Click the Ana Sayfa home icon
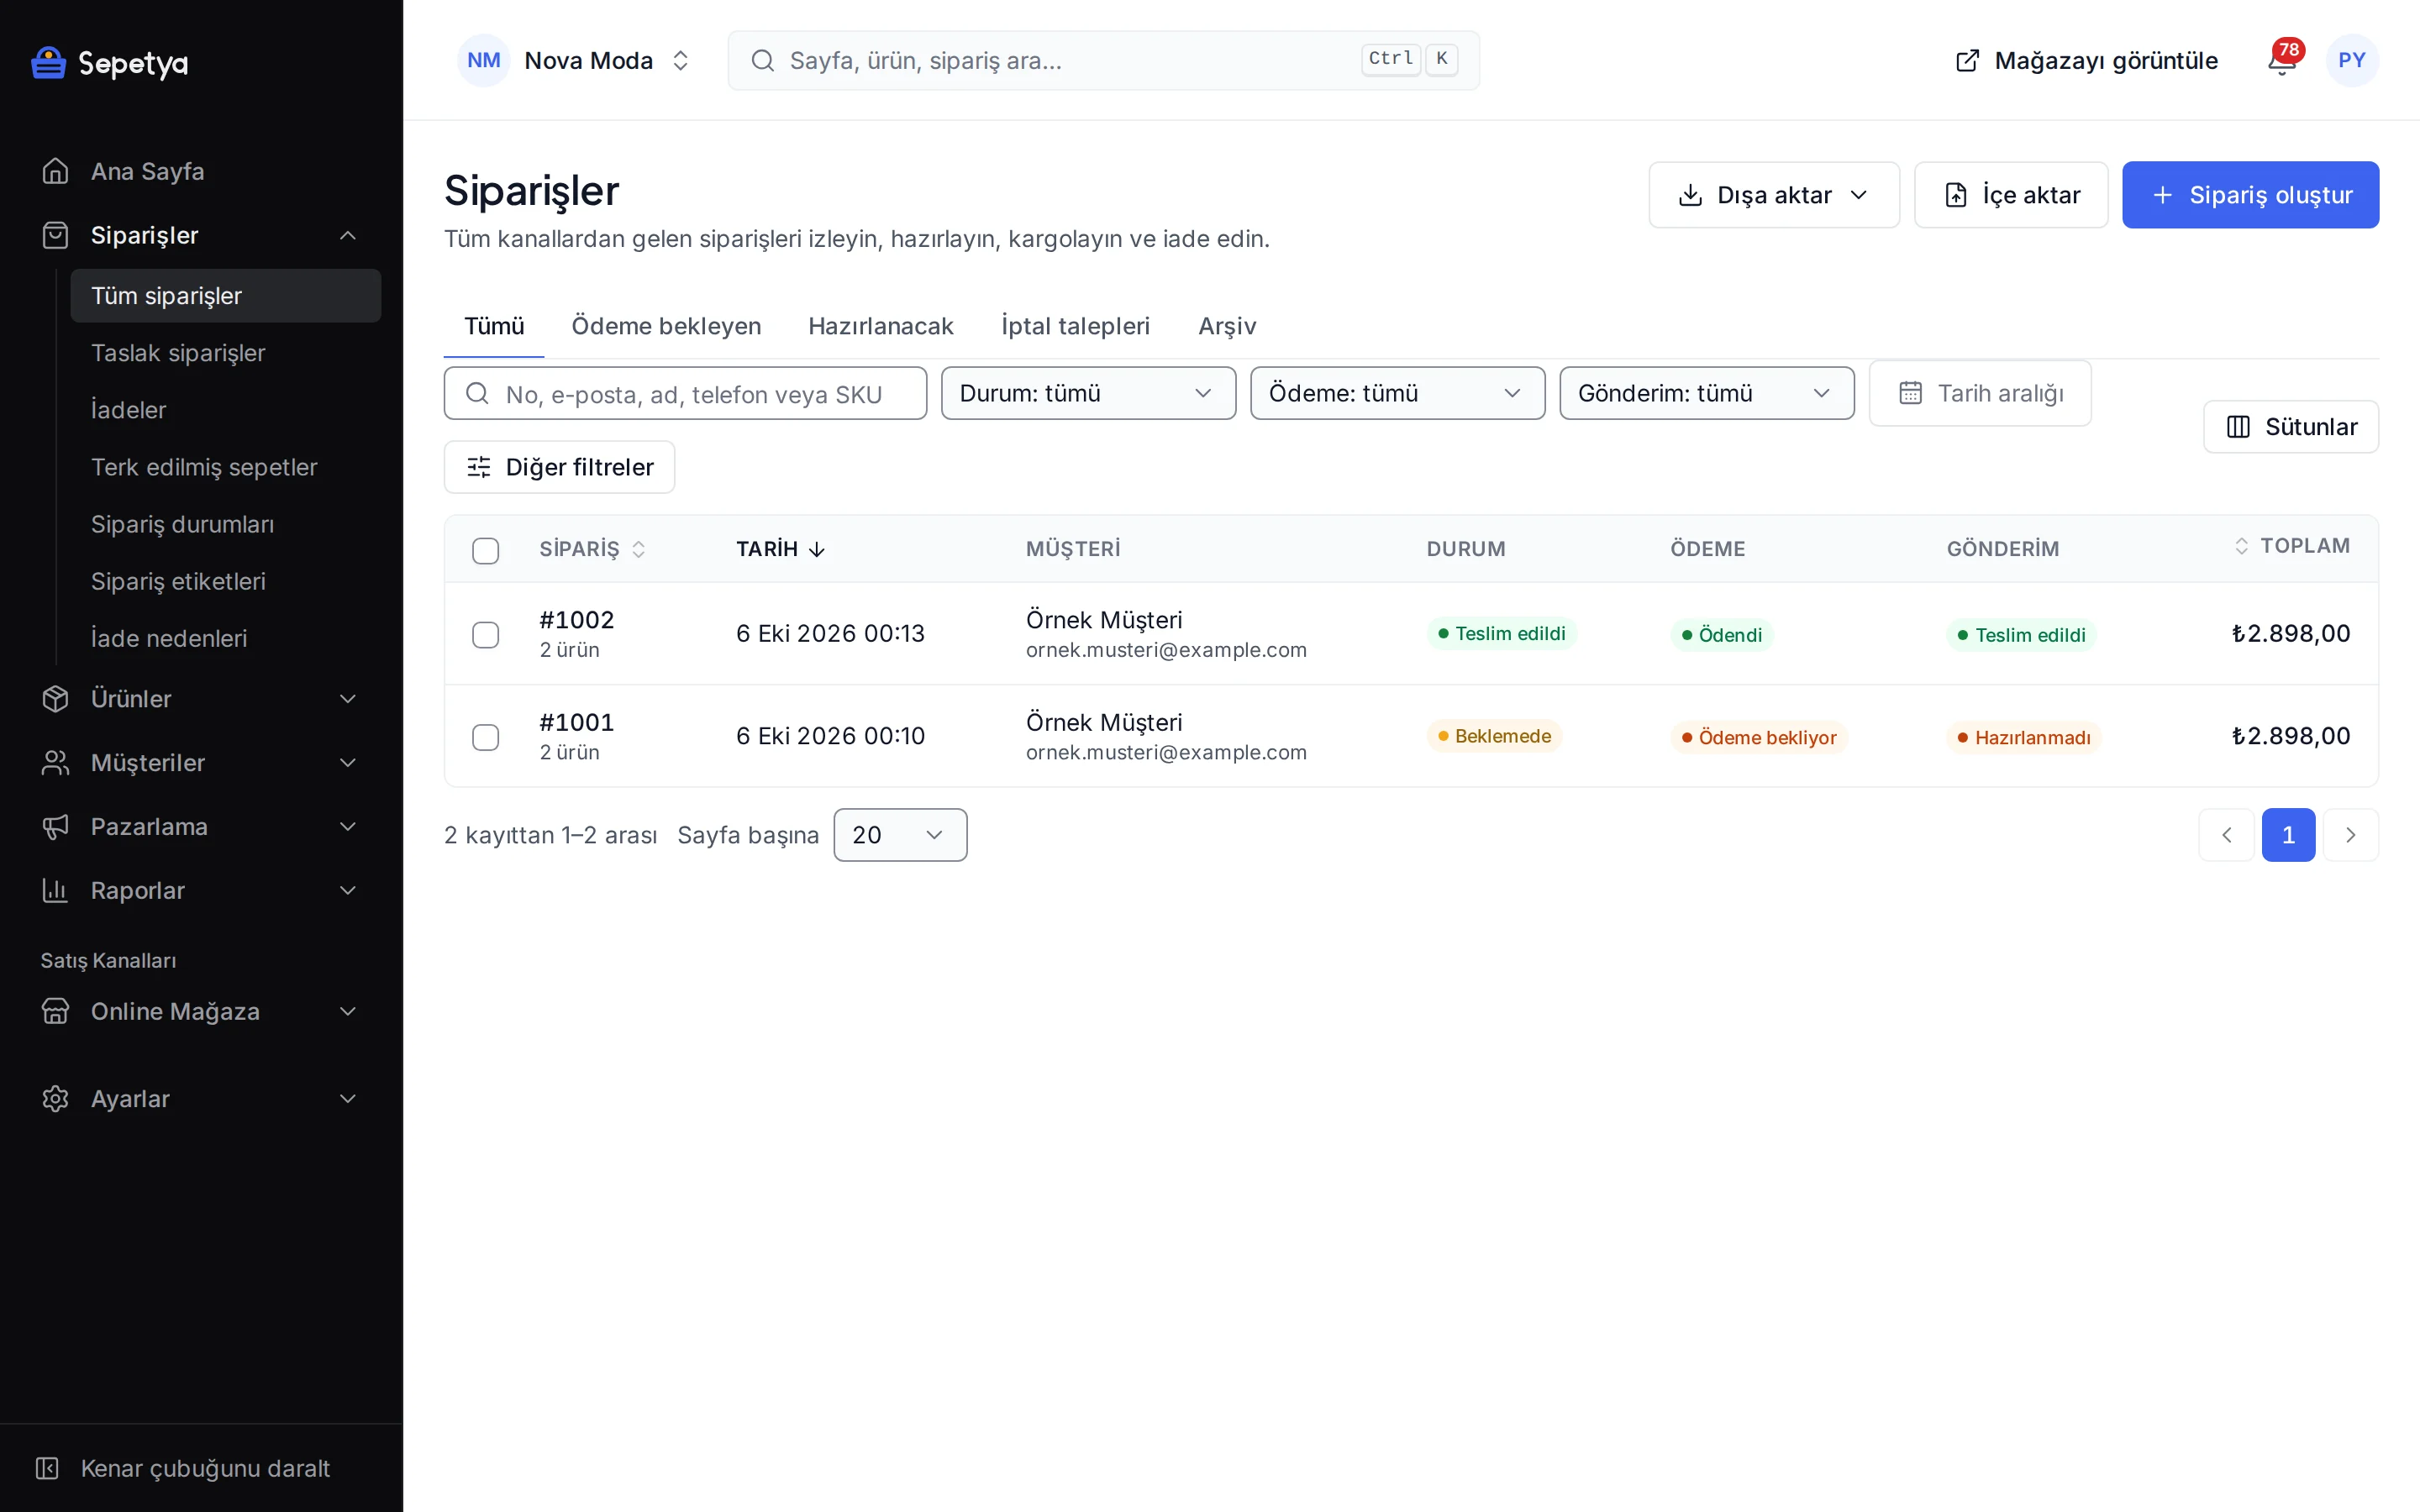2420x1512 pixels. tap(55, 171)
